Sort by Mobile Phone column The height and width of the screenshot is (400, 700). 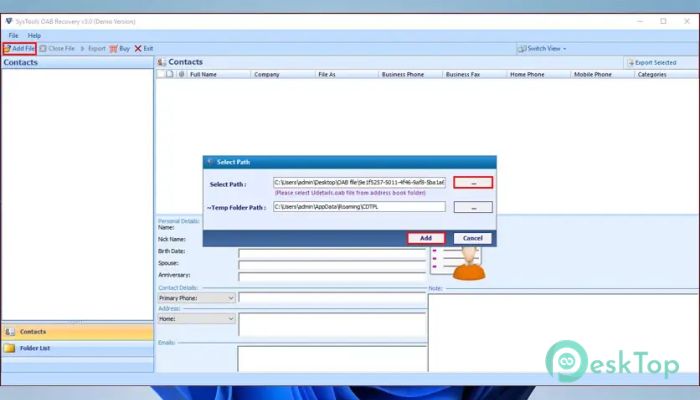pos(602,74)
